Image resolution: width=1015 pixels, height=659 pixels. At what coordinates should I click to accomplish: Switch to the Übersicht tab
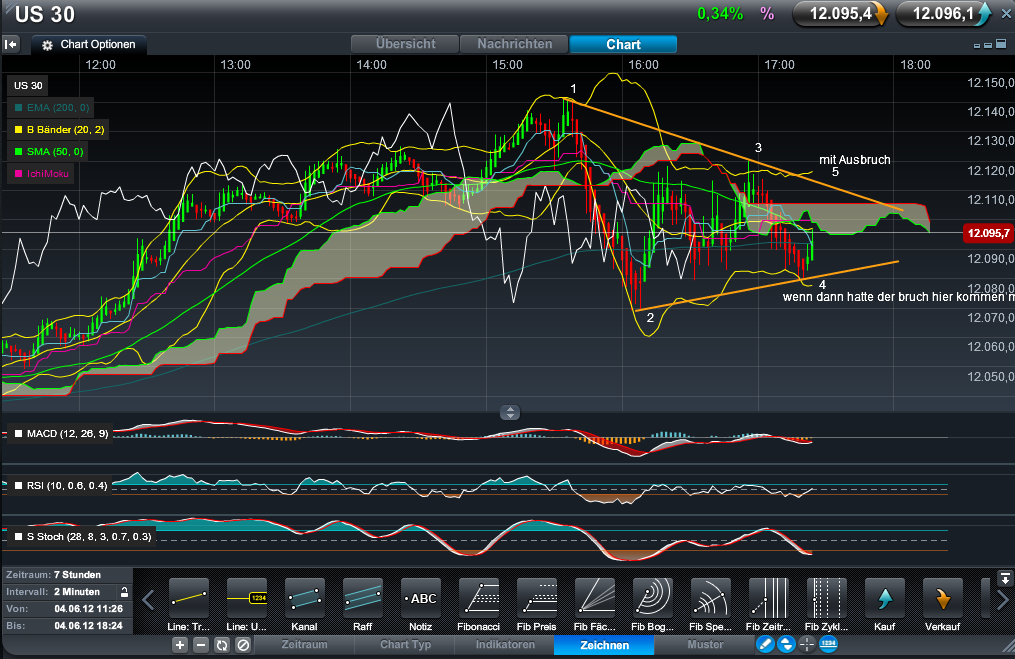pos(405,44)
